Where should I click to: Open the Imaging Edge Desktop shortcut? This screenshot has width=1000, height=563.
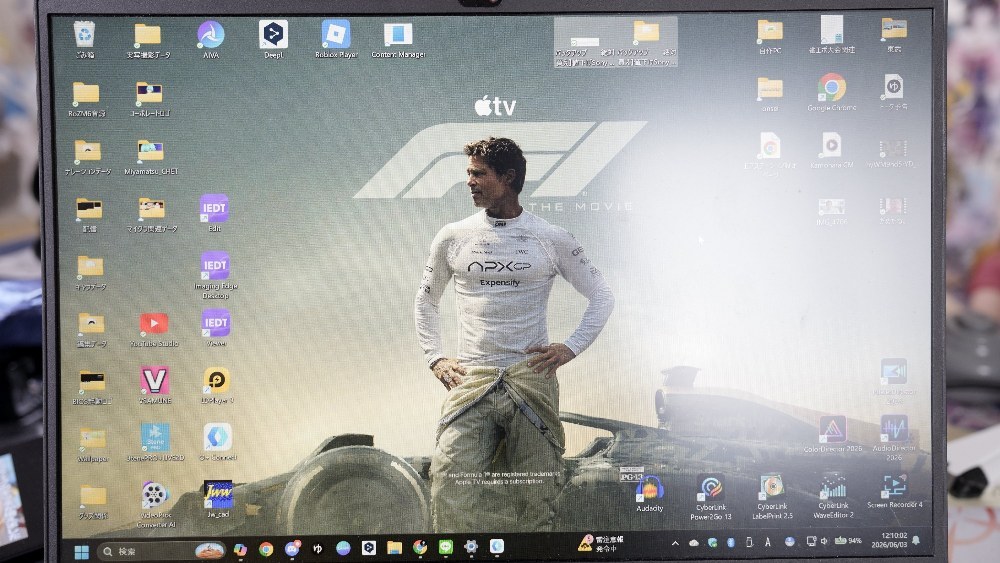pos(216,275)
